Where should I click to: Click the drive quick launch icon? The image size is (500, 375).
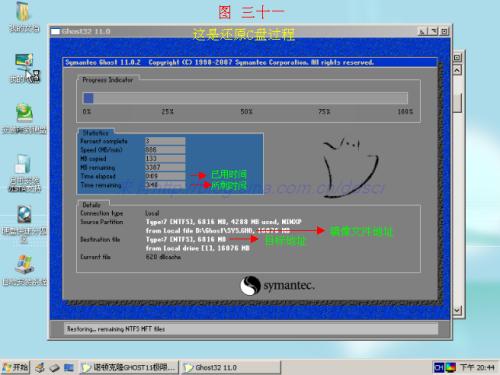pyautogui.click(x=54, y=368)
